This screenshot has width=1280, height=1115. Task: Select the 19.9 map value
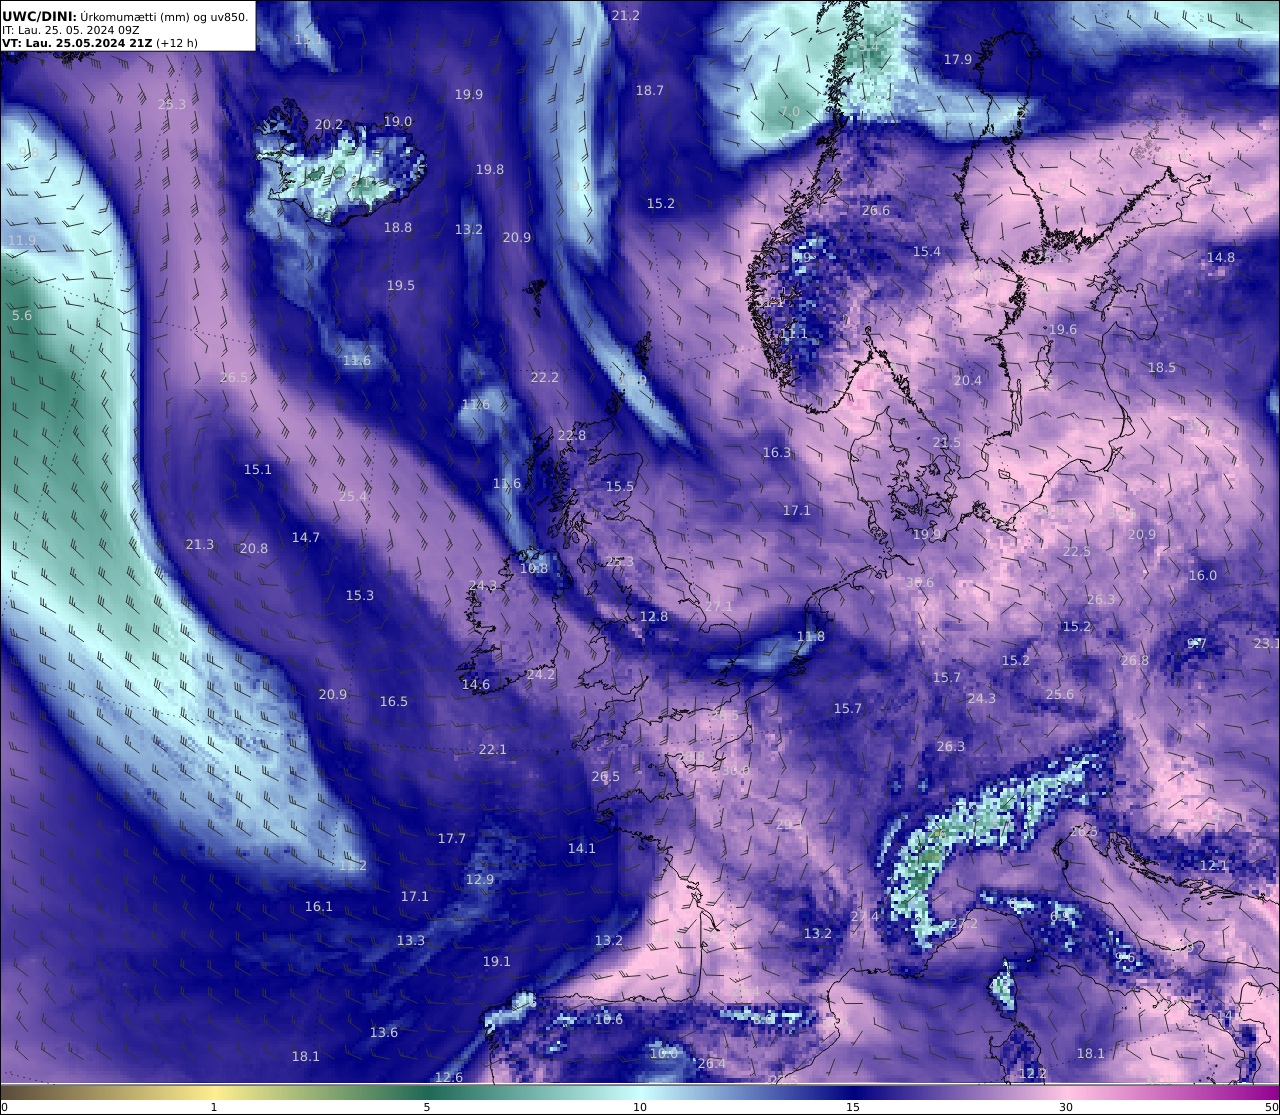469,94
